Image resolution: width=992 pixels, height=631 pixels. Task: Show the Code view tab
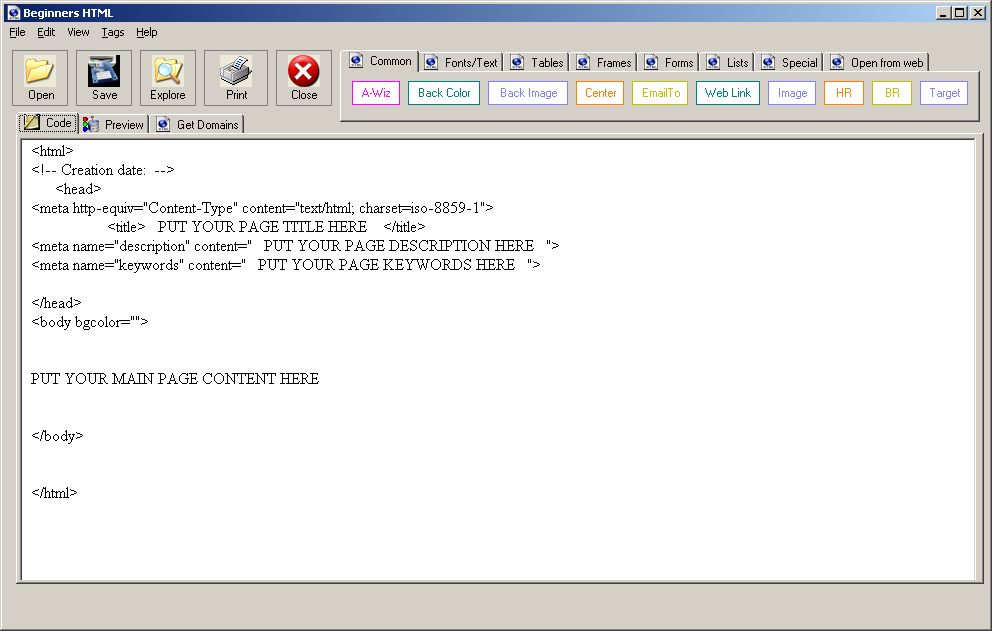[48, 123]
